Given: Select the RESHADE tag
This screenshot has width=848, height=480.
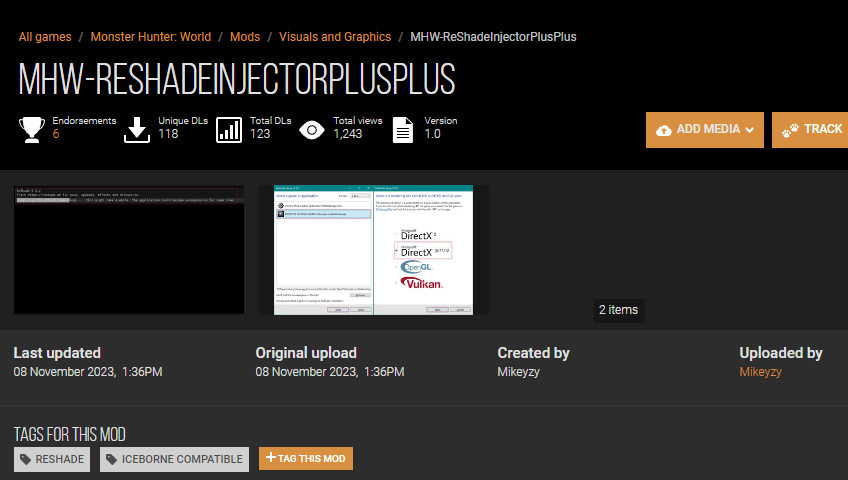Looking at the screenshot, I should (52, 459).
